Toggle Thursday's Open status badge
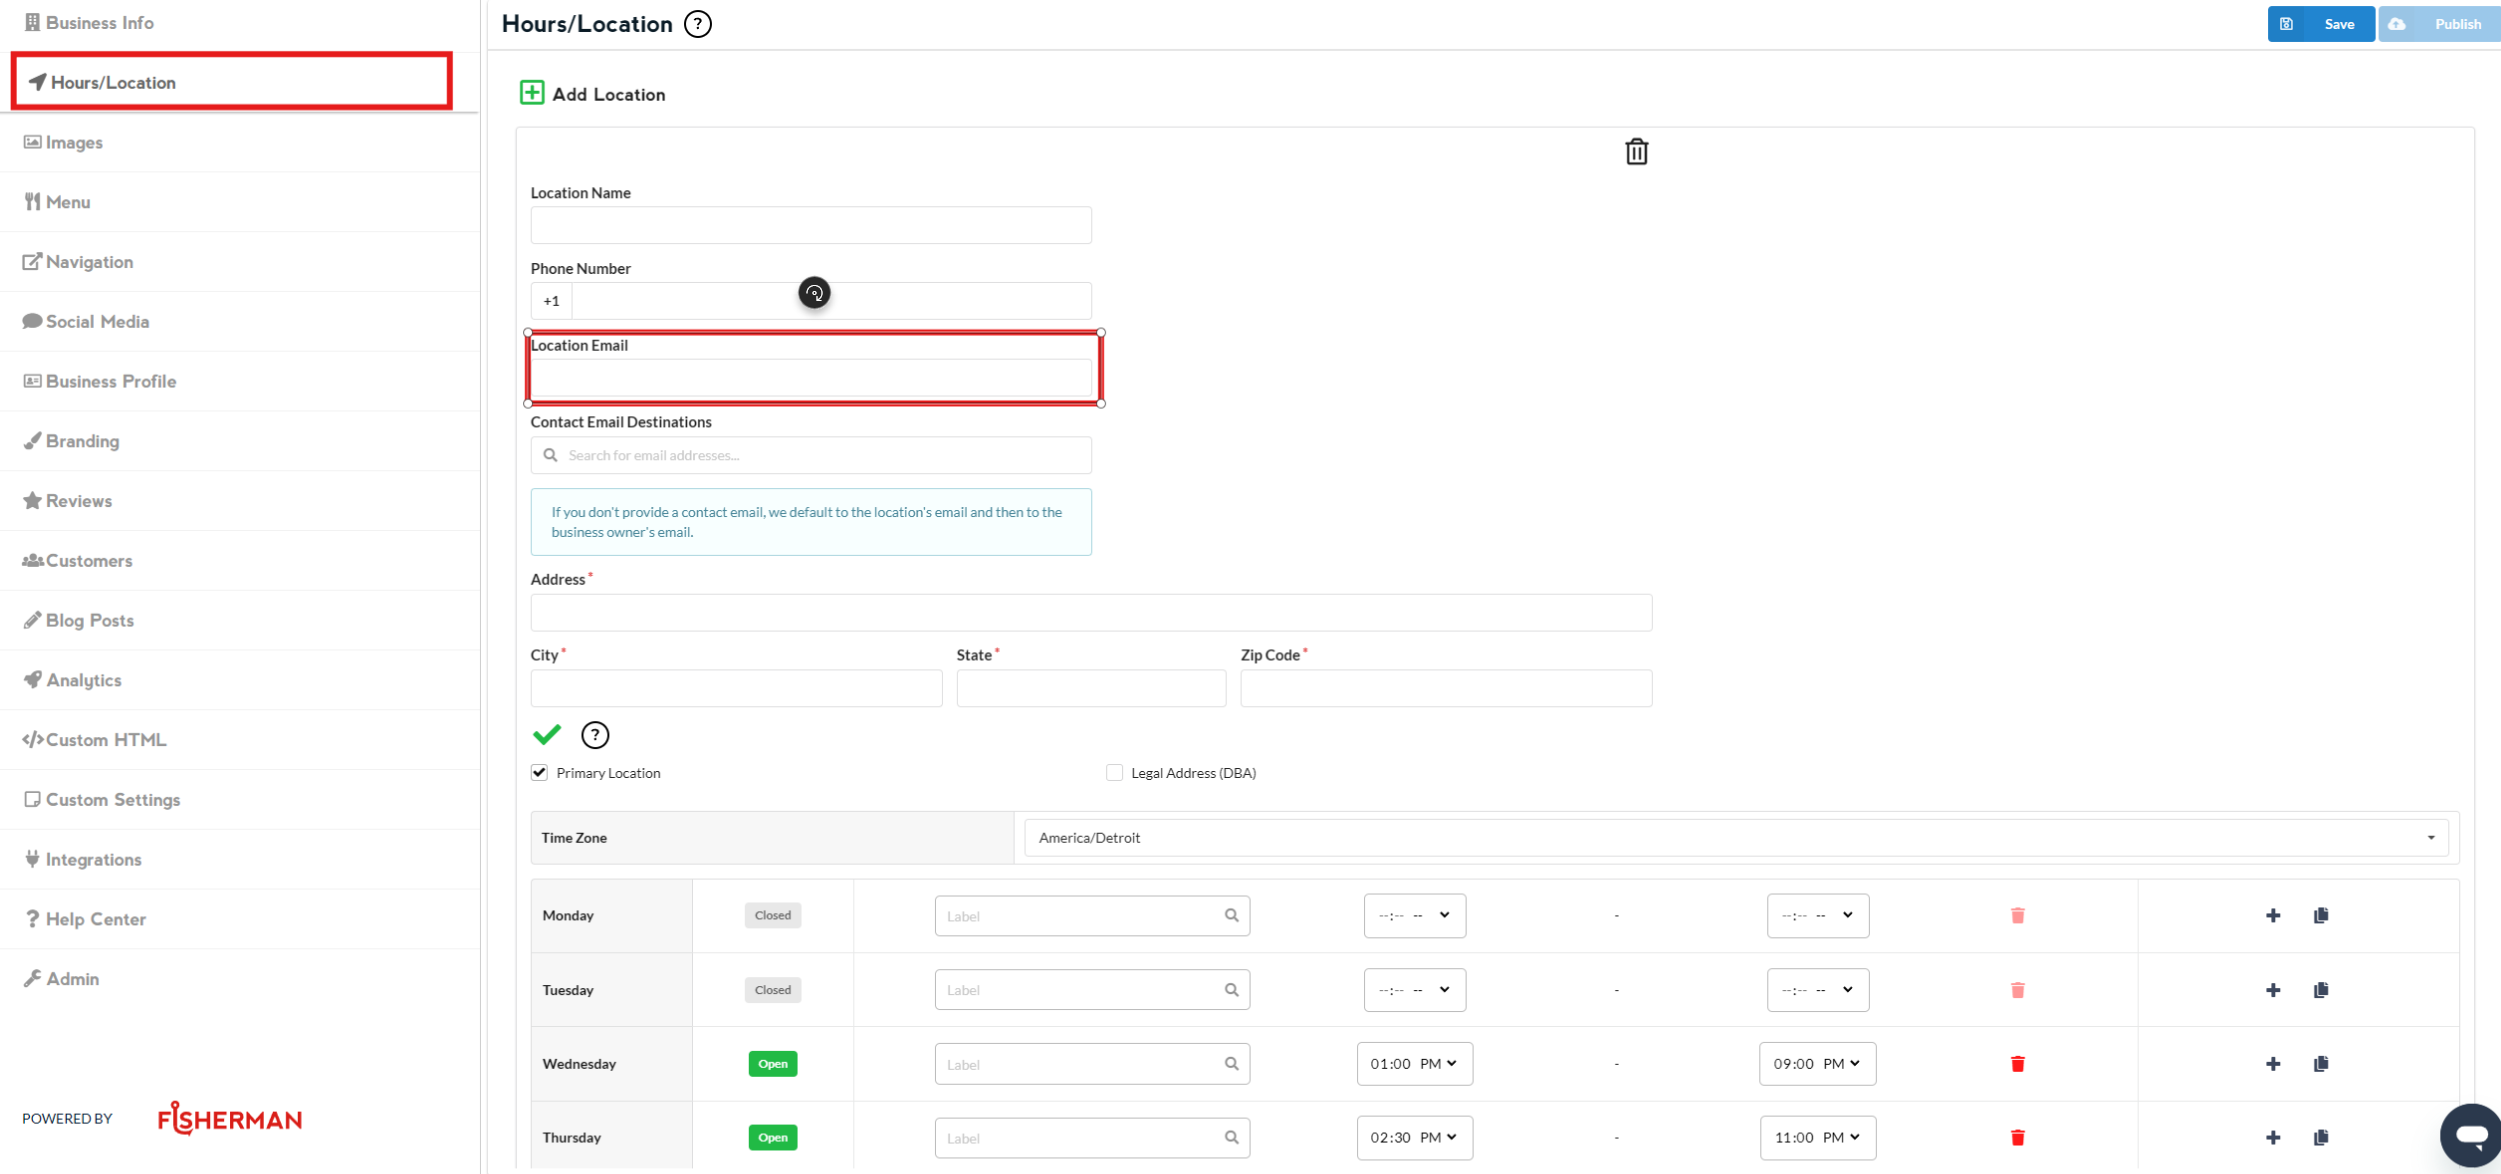Image resolution: width=2501 pixels, height=1174 pixels. point(772,1138)
